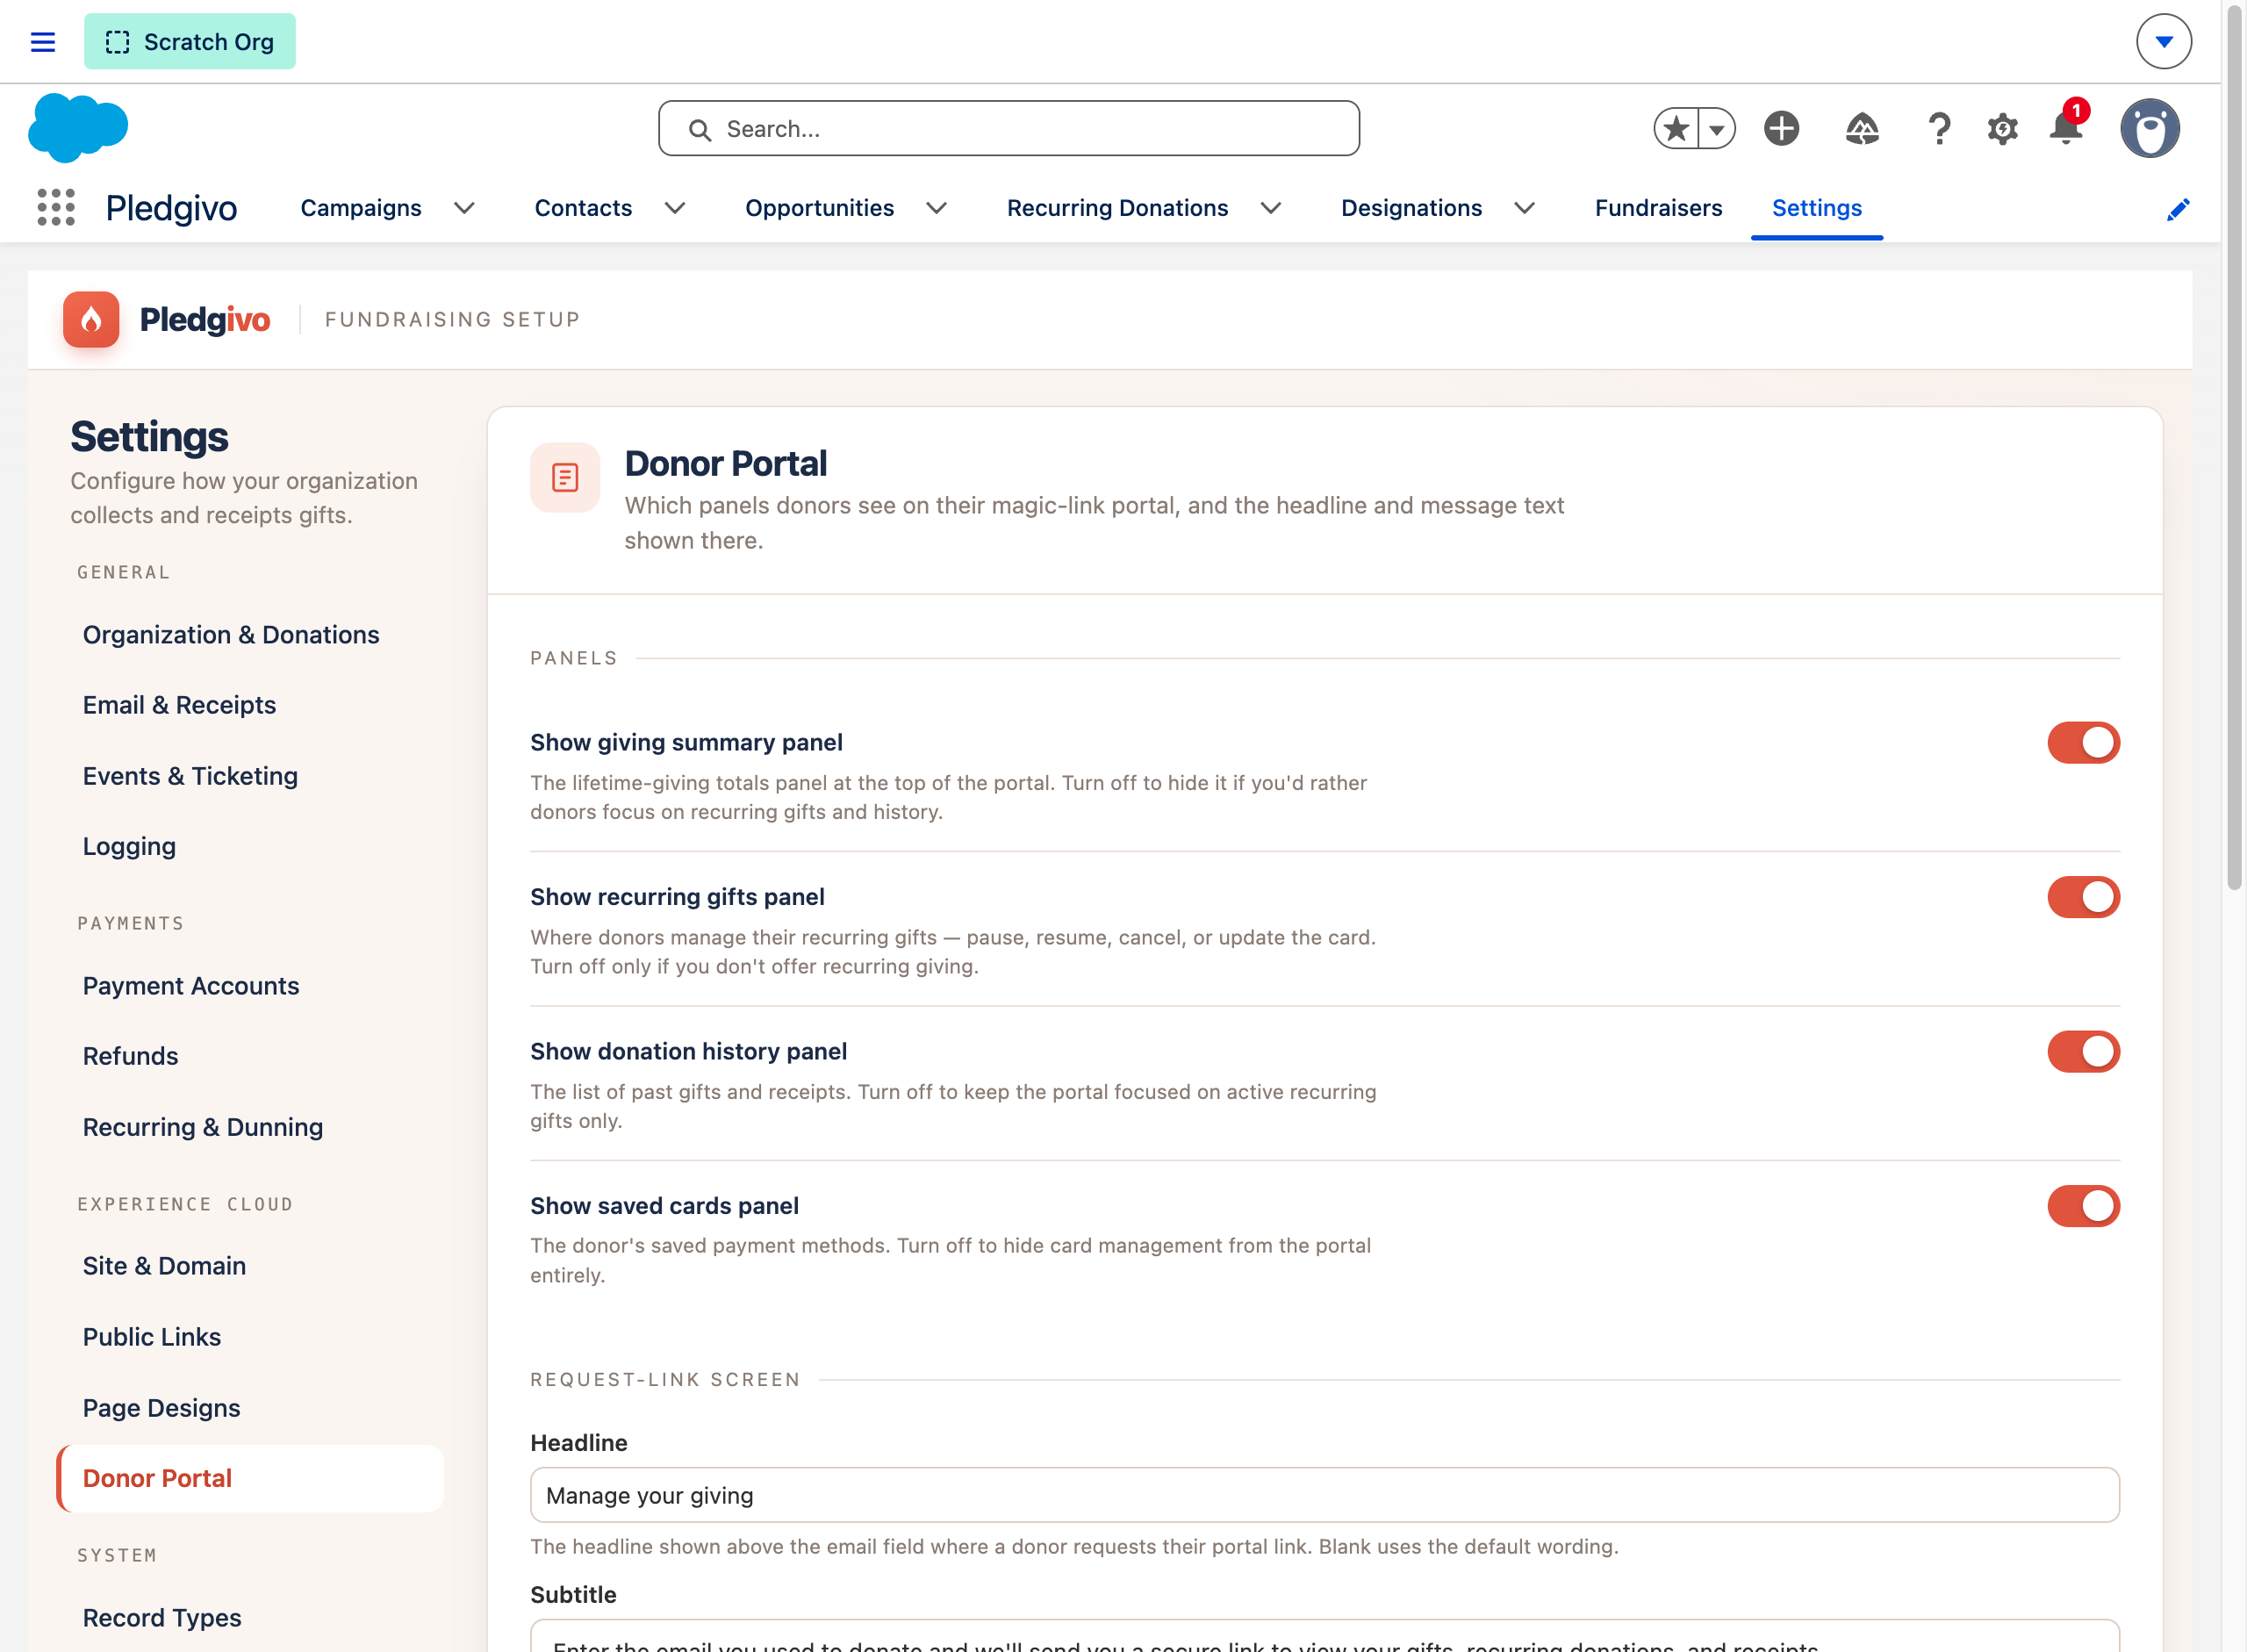This screenshot has width=2247, height=1652.
Task: Click the Salesforce cloud logo
Action: coord(78,128)
